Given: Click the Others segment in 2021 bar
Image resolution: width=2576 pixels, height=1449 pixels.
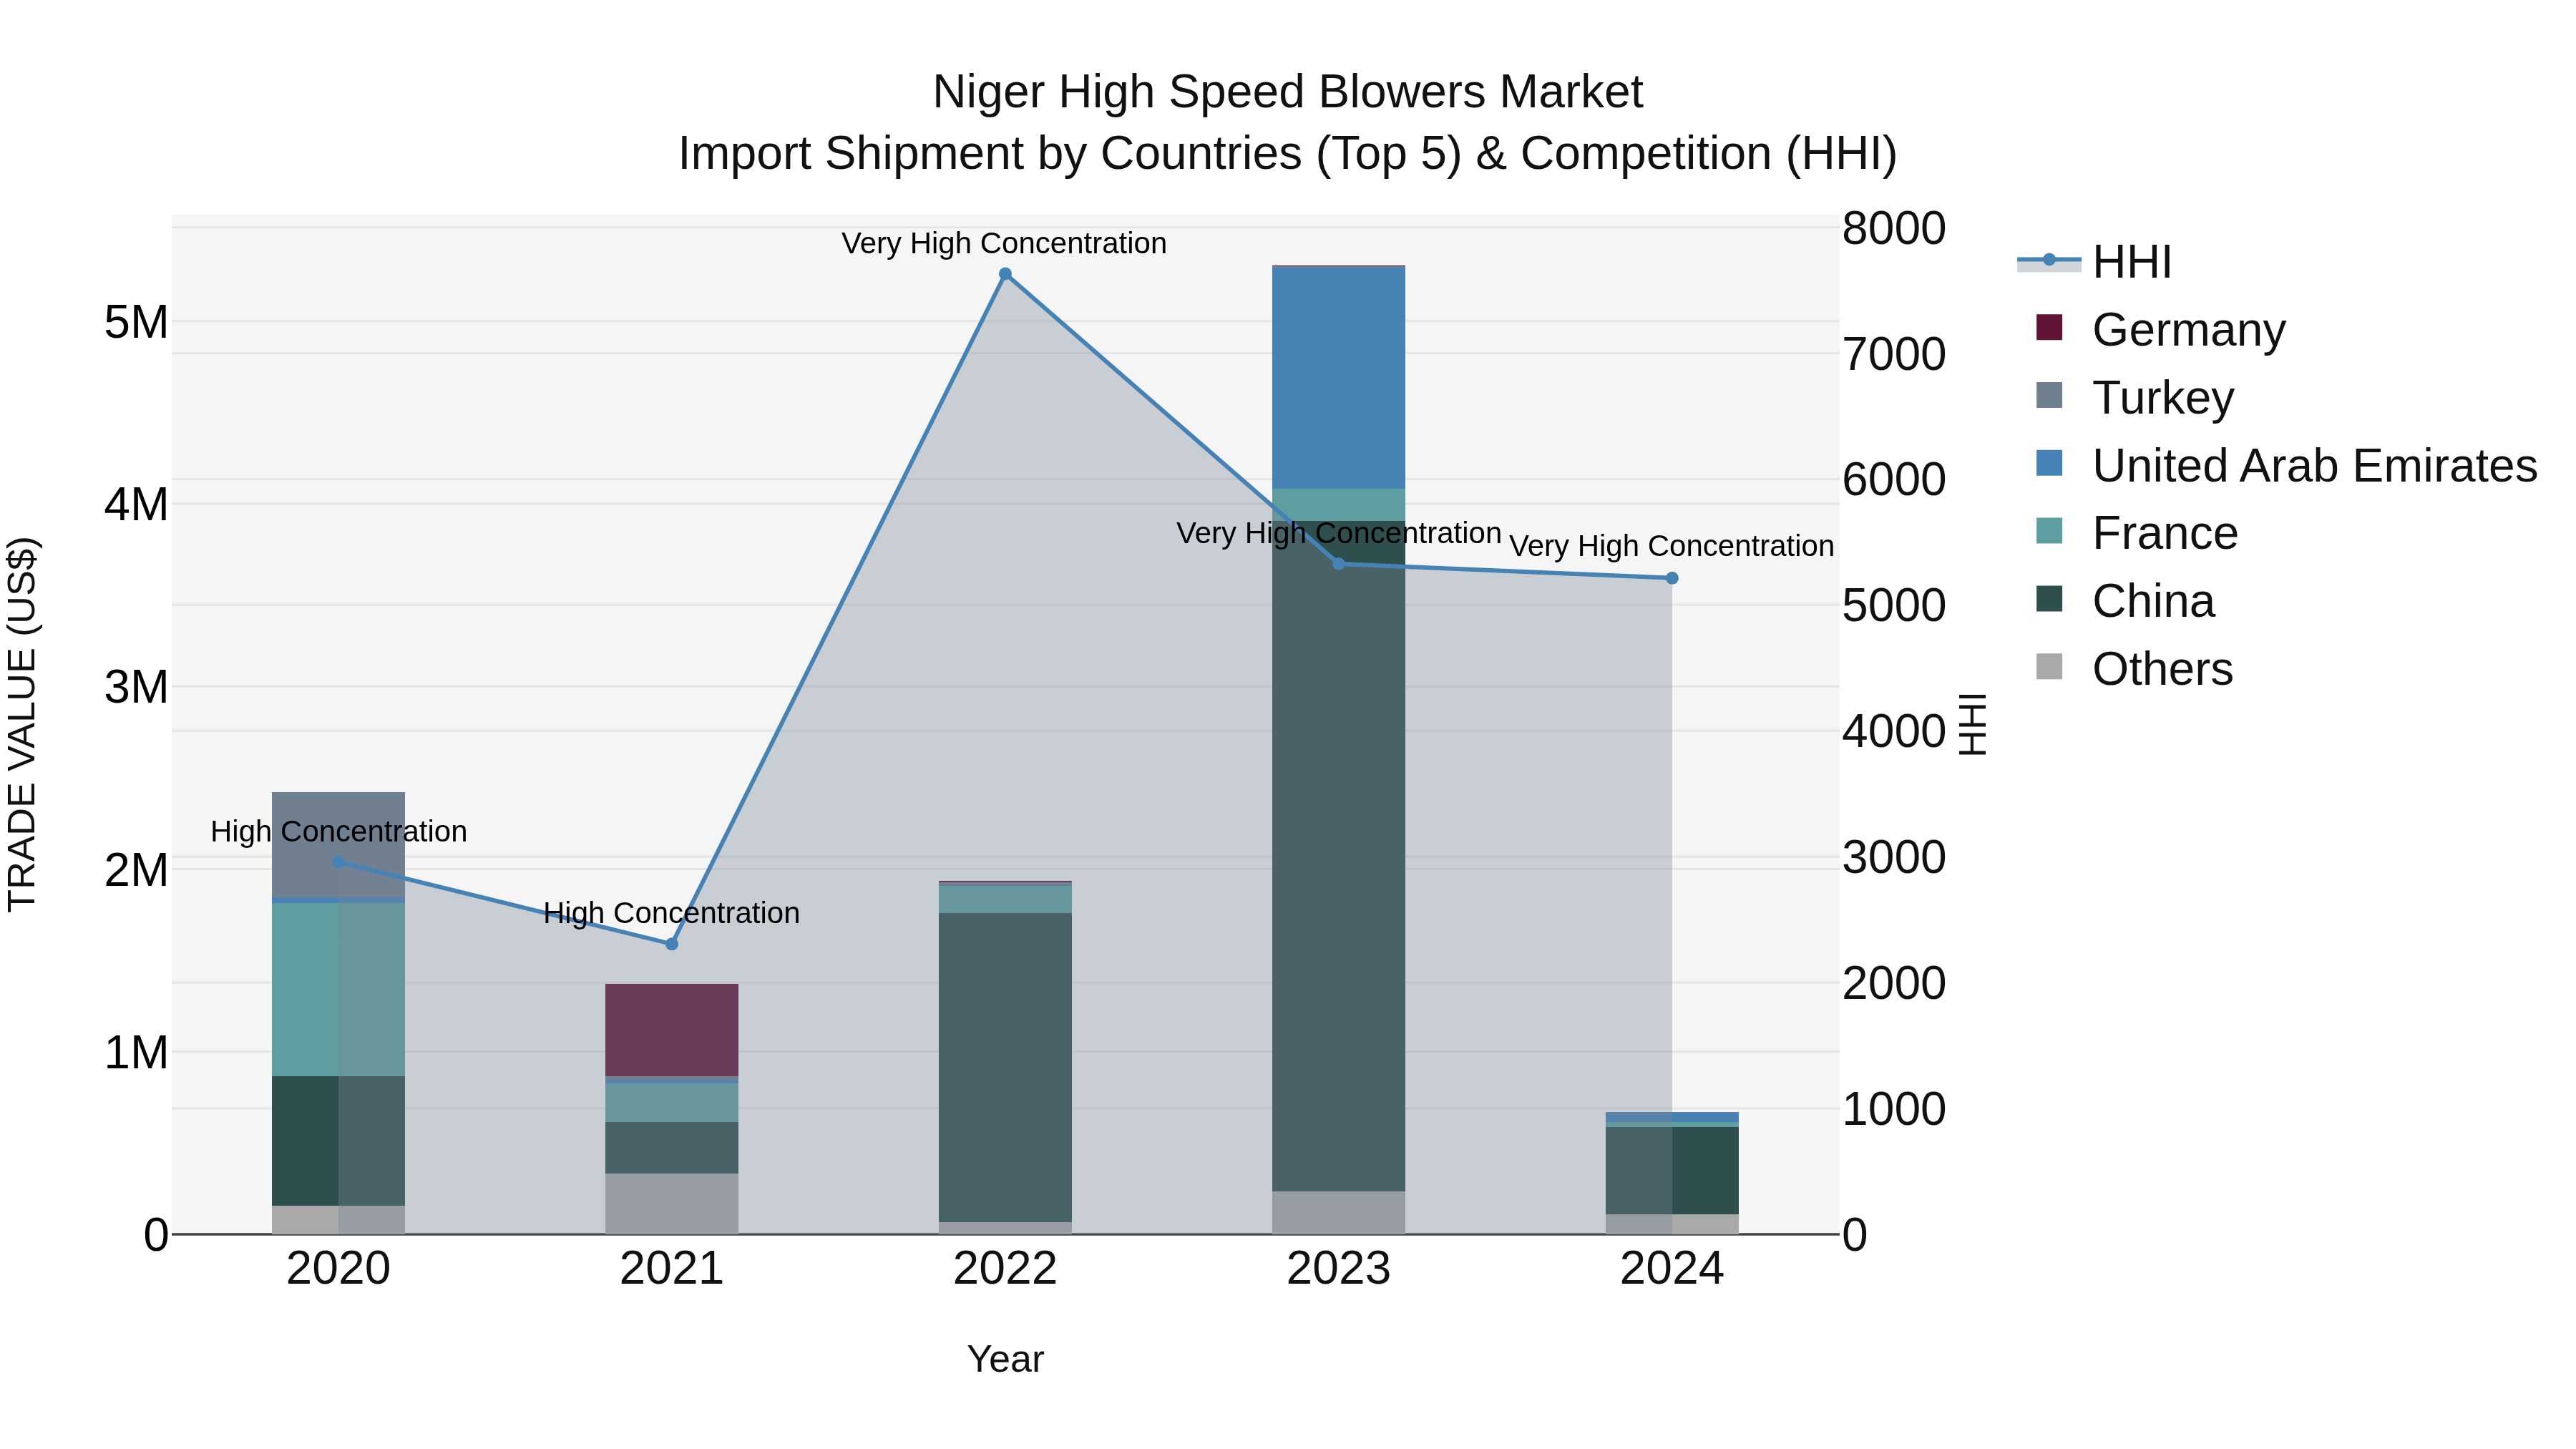Looking at the screenshot, I should pos(672,1204).
